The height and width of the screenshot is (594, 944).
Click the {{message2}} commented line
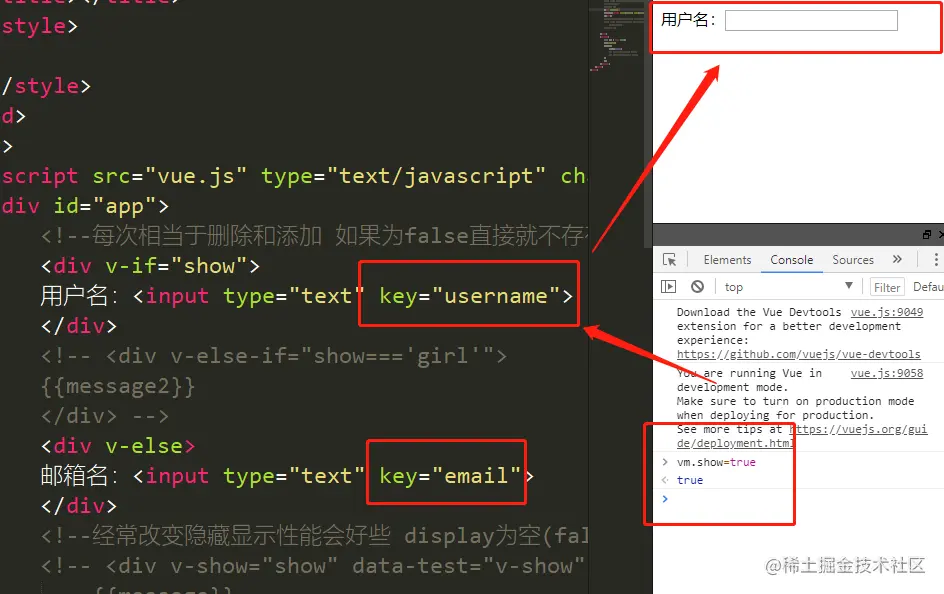(118, 386)
